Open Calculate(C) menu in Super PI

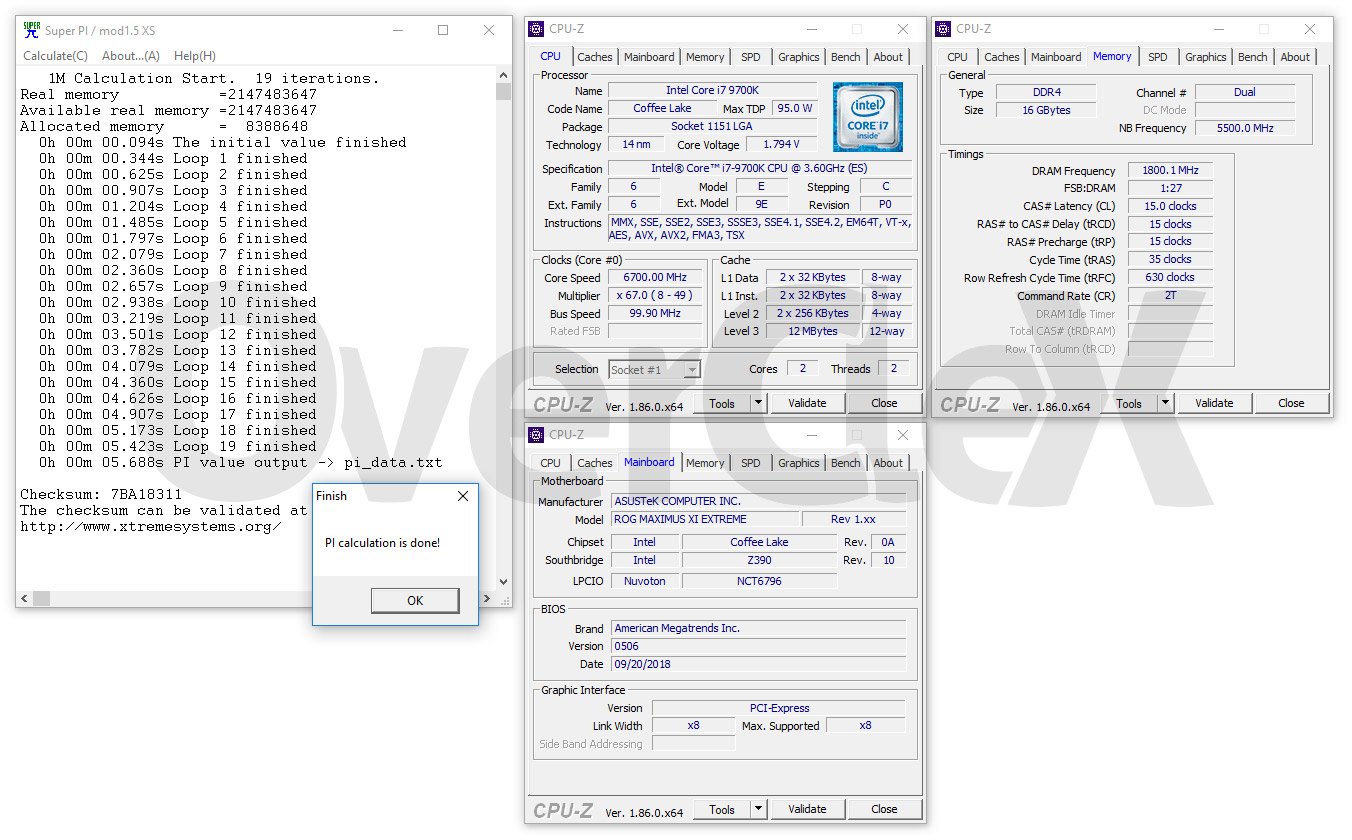coord(55,56)
